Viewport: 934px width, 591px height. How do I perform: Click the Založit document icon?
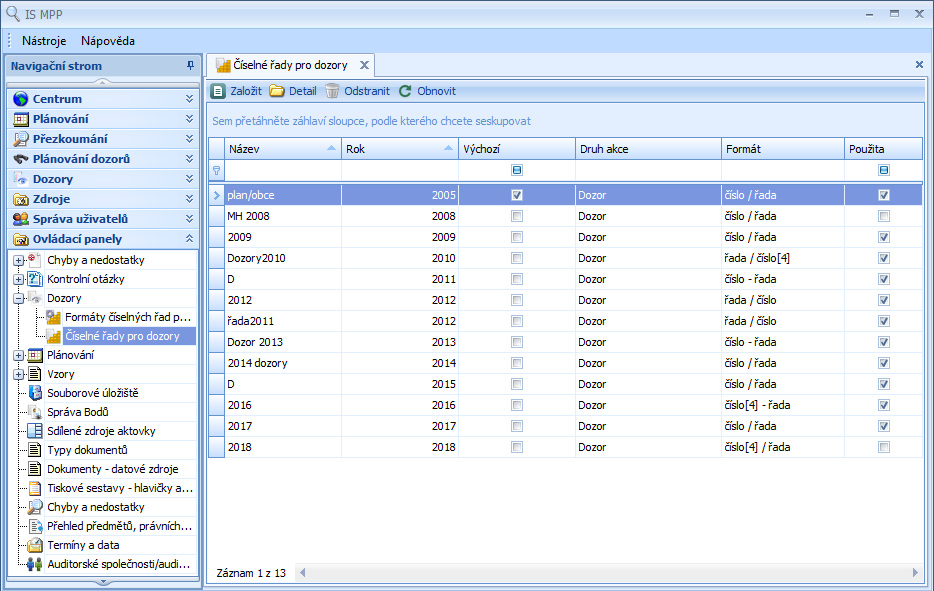tap(218, 91)
